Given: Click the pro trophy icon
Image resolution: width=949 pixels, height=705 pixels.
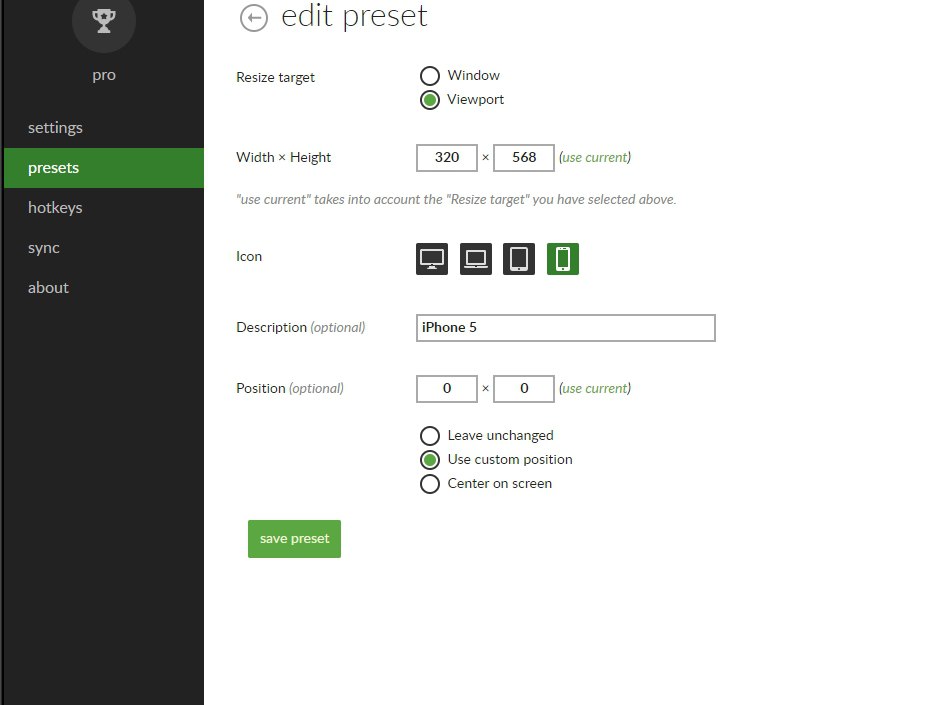Looking at the screenshot, I should pos(103,21).
